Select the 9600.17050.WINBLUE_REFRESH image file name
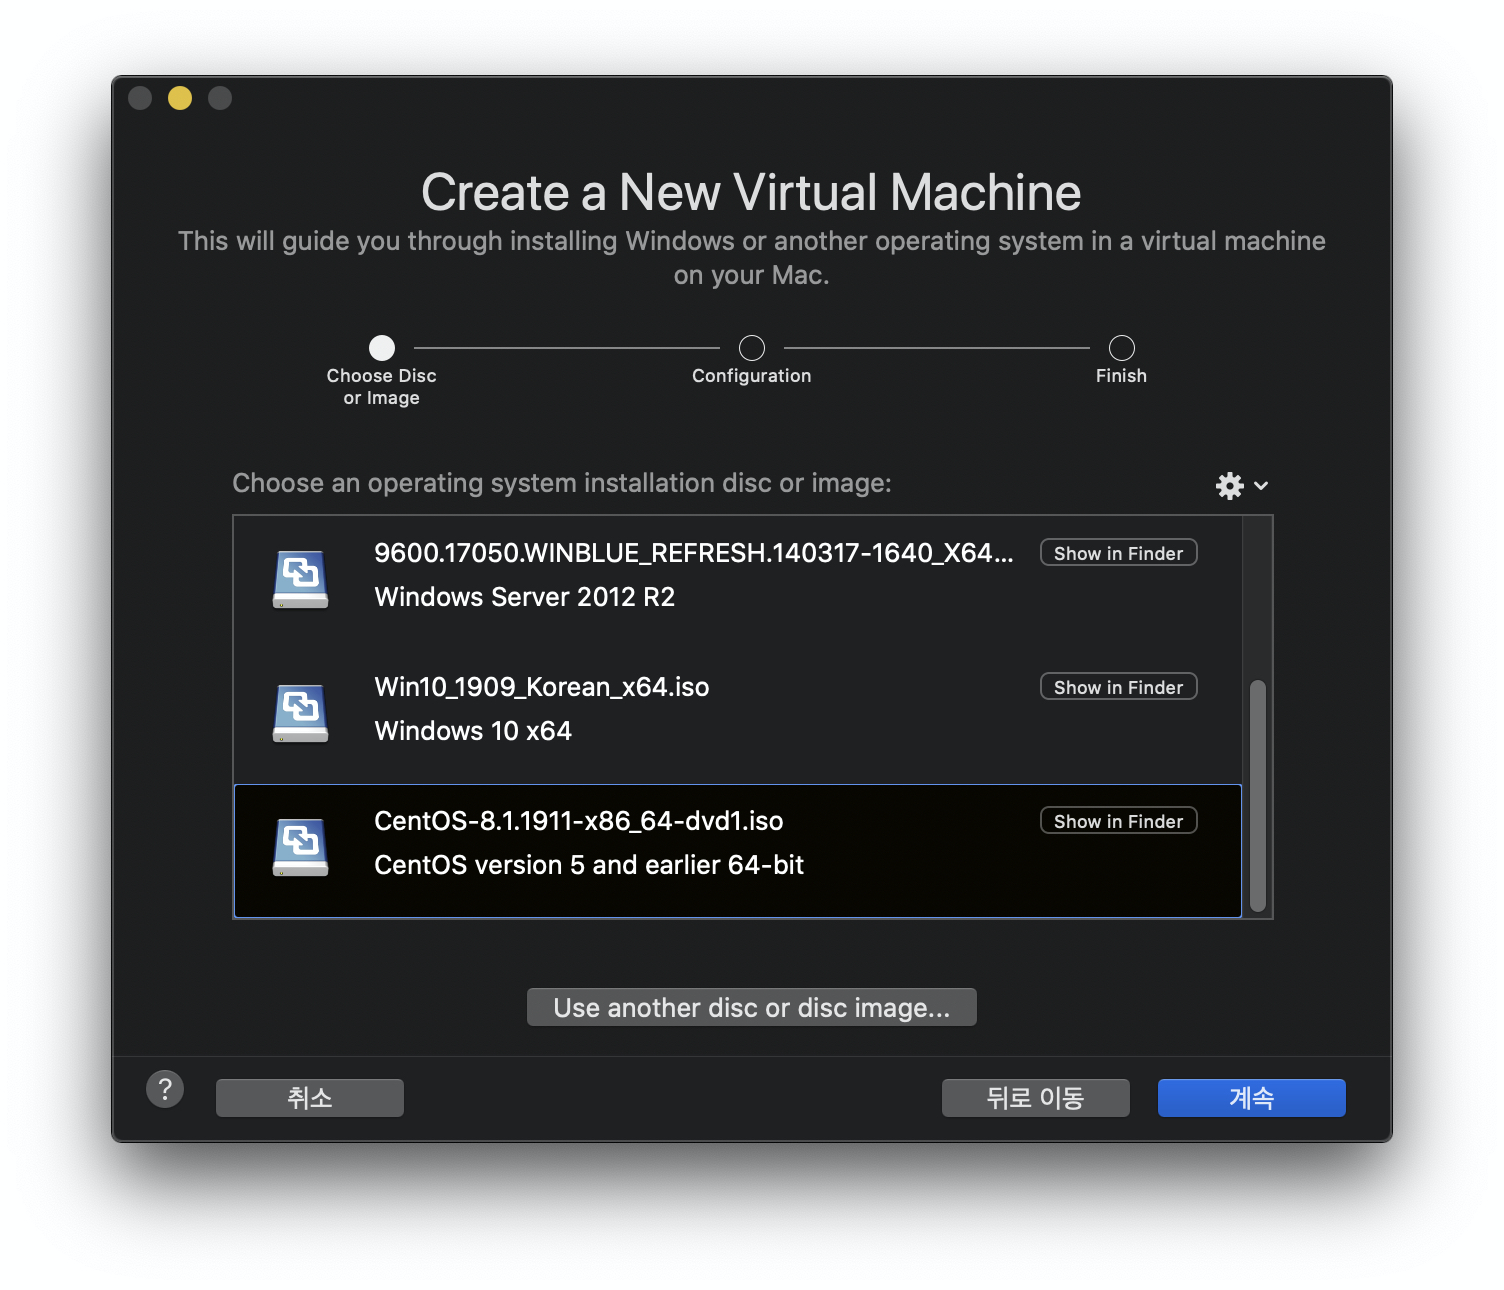Viewport: 1504px width, 1290px height. pyautogui.click(x=693, y=553)
